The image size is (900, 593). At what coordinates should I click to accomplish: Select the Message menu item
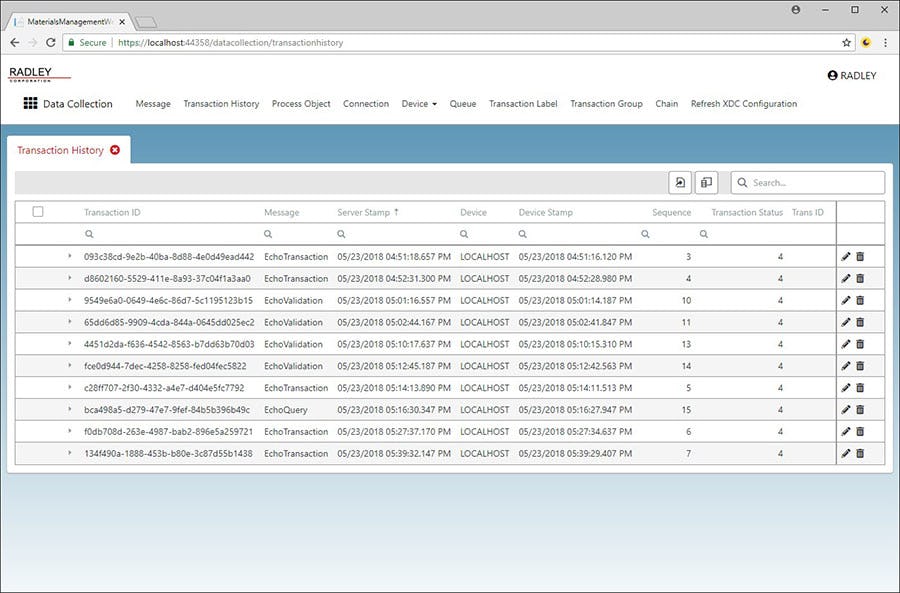153,103
